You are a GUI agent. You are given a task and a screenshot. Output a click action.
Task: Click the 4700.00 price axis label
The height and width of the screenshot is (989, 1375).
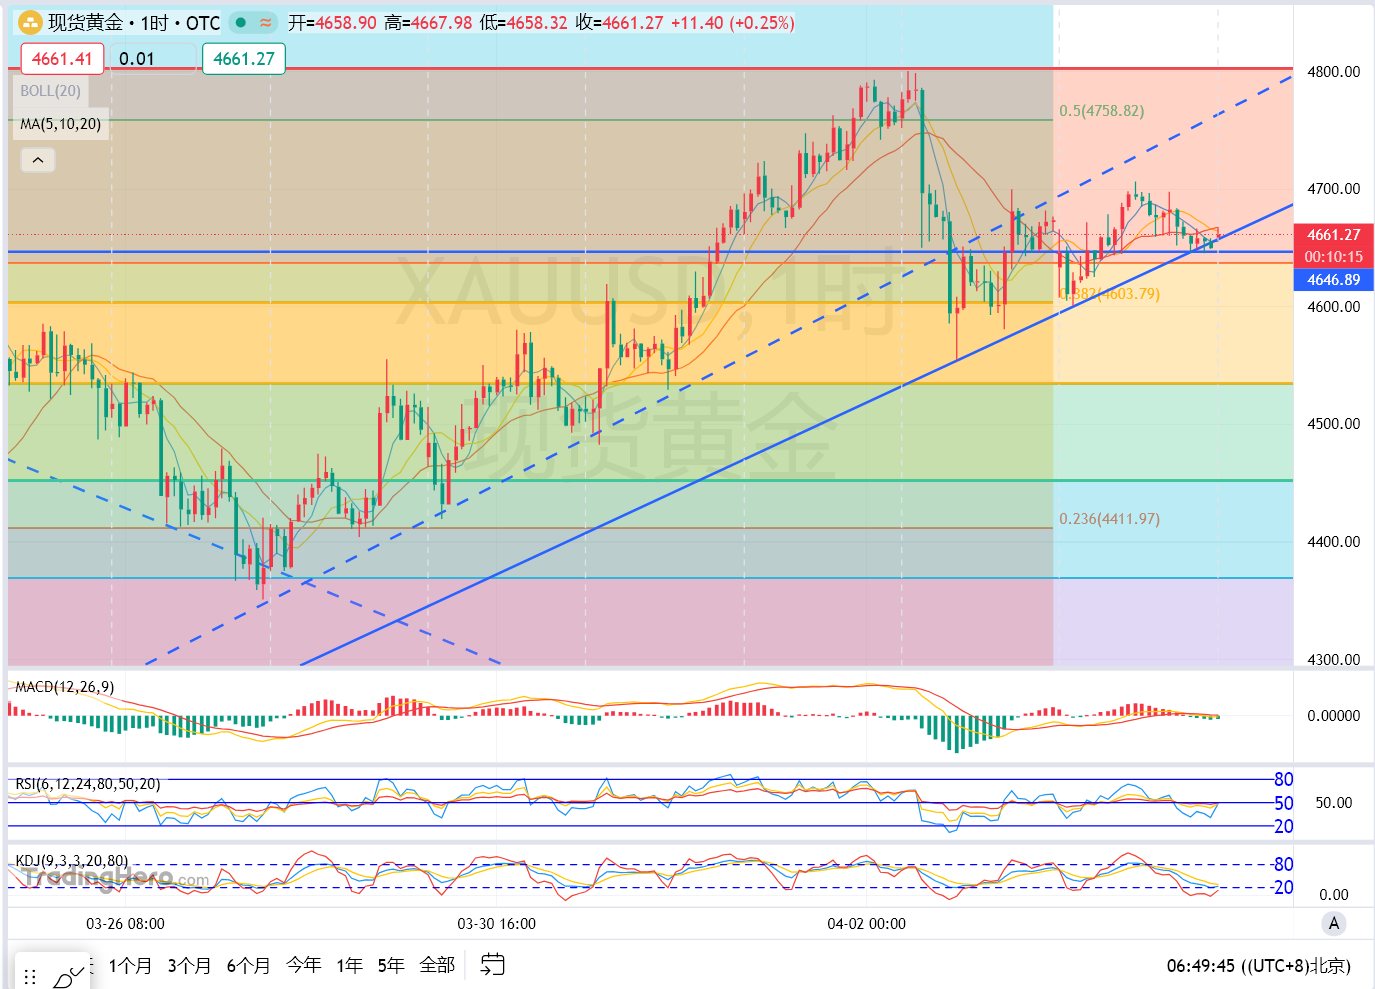1334,189
